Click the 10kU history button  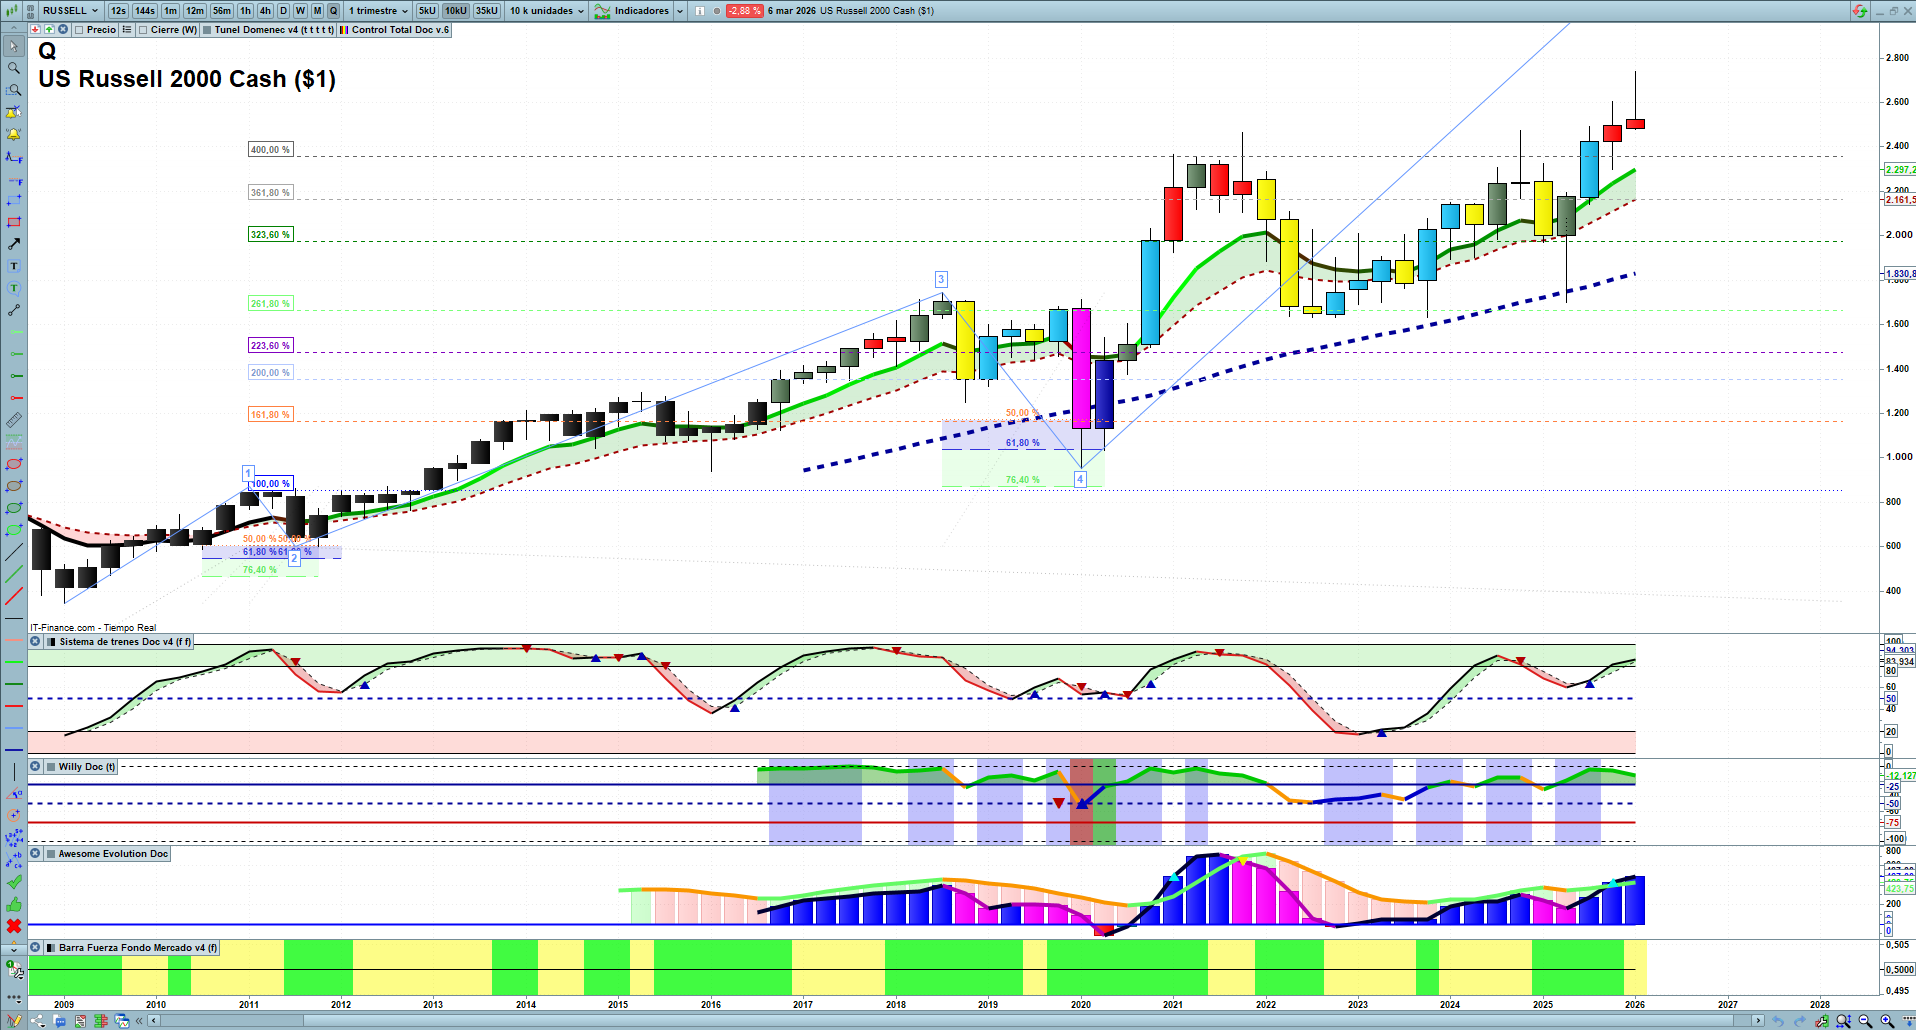coord(456,11)
